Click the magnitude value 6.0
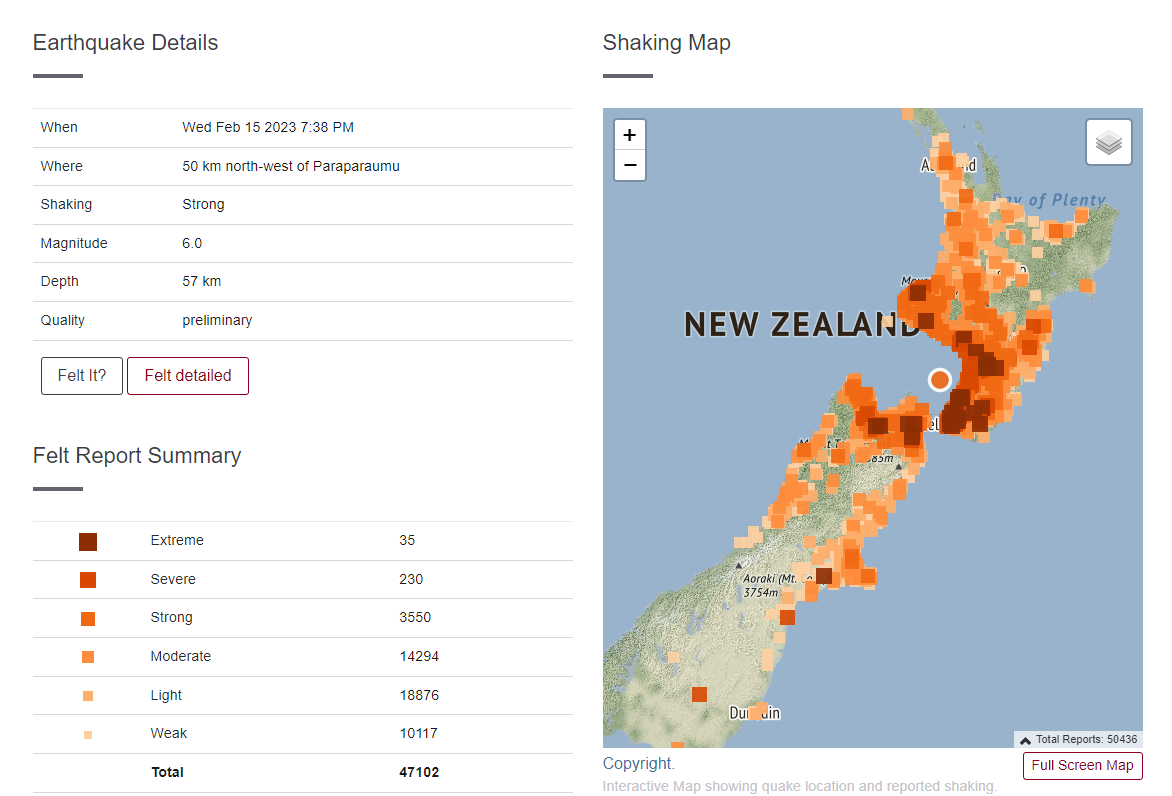Image resolution: width=1172 pixels, height=796 pixels. tap(192, 243)
